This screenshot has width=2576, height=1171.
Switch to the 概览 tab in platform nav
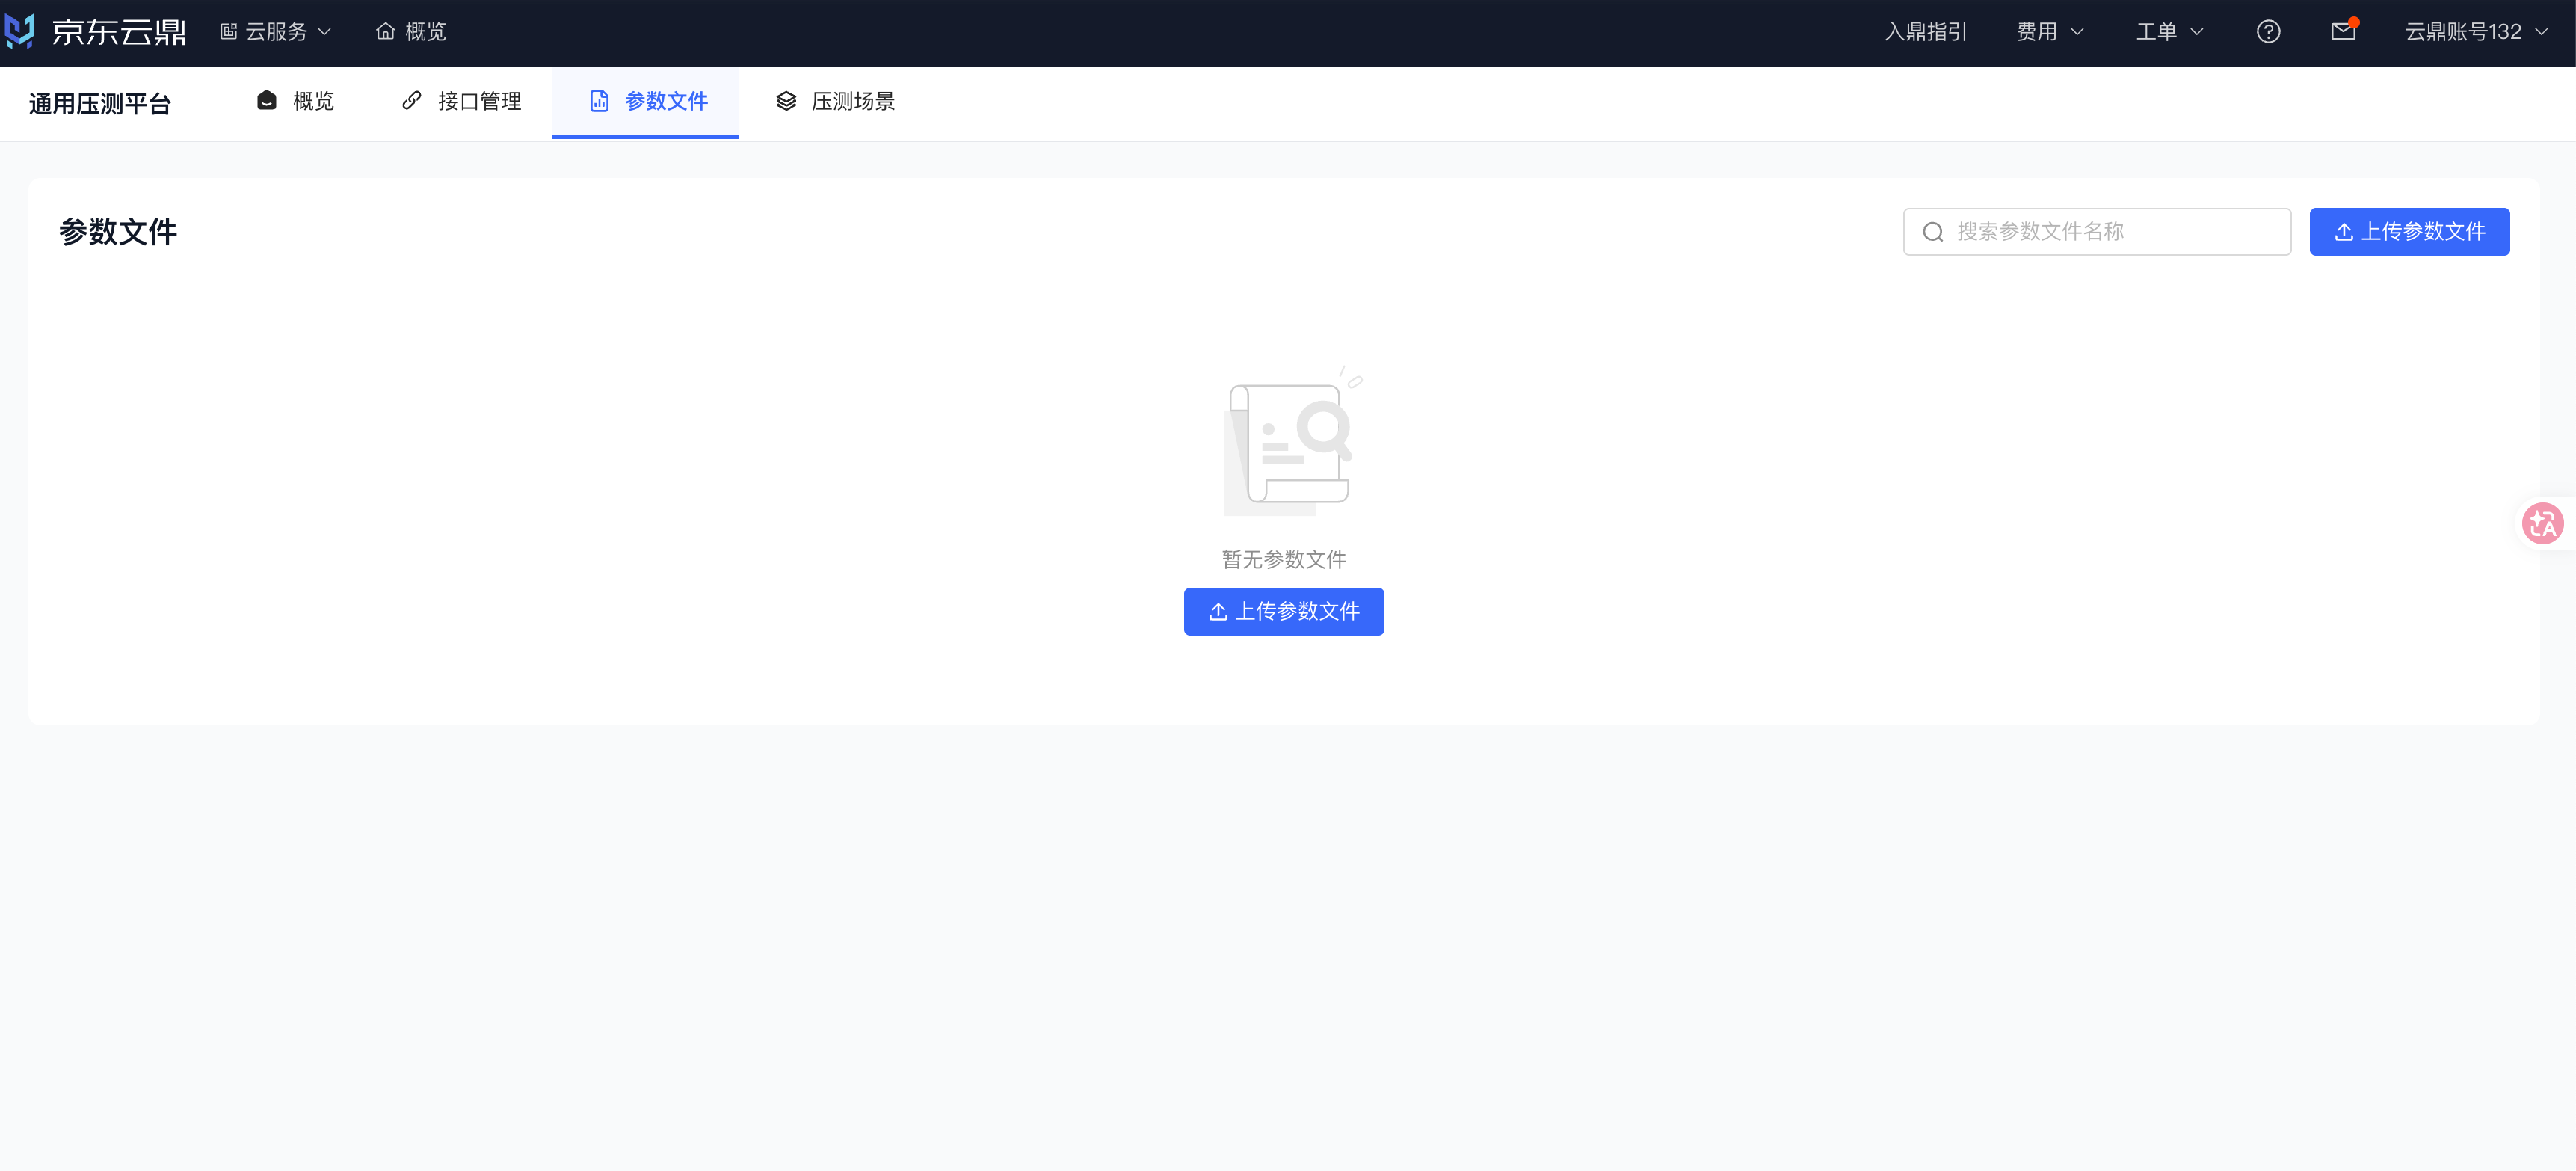(x=295, y=101)
